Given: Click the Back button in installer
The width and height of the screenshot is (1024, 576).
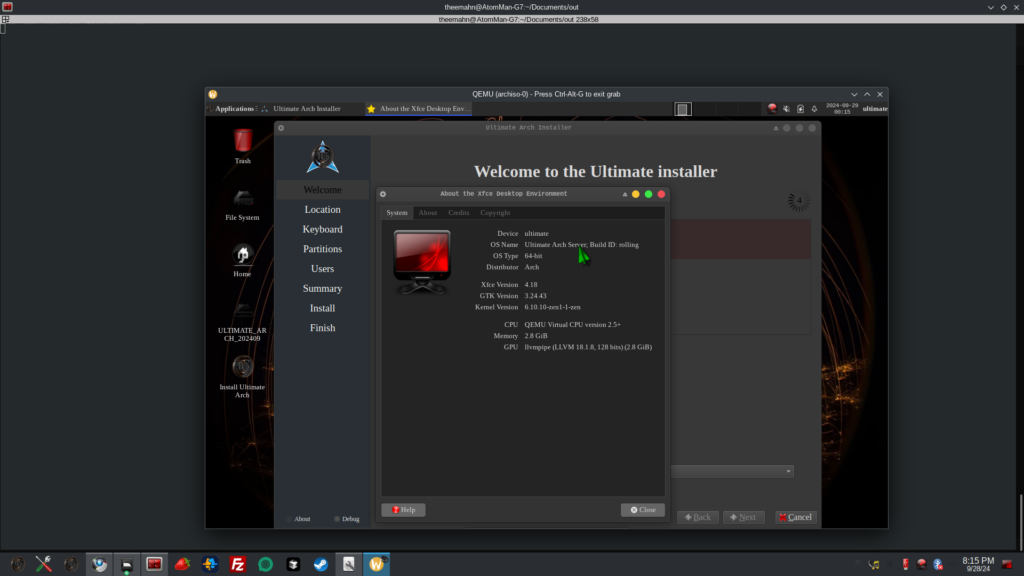Looking at the screenshot, I should (698, 517).
